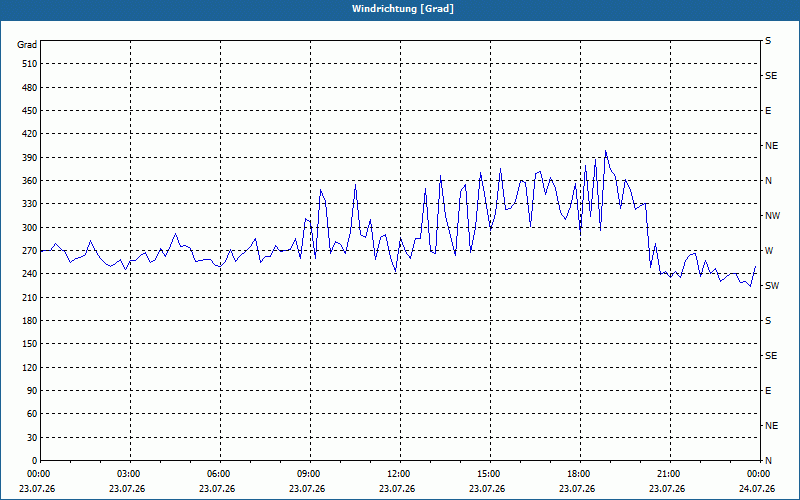Select the 510 y-axis value
Viewport: 800px width, 500px height.
click(30, 64)
